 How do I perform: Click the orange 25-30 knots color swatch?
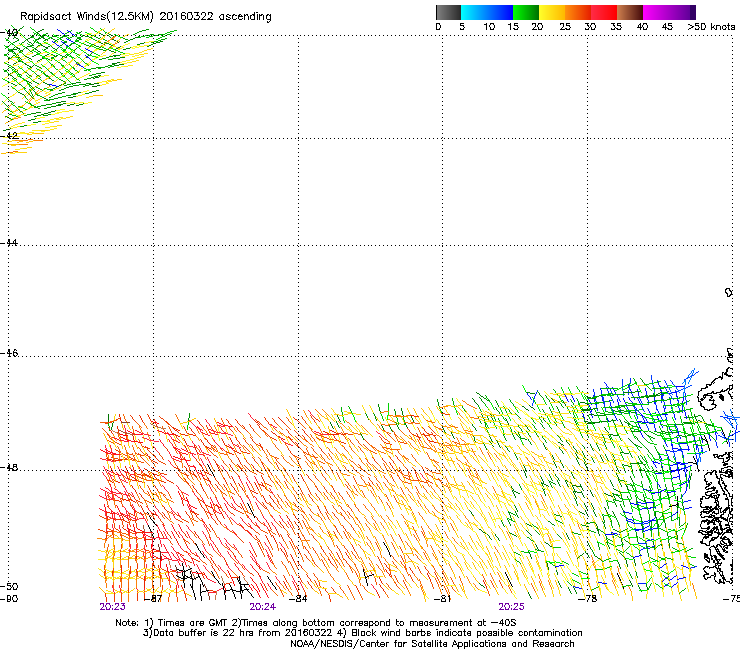pyautogui.click(x=578, y=12)
